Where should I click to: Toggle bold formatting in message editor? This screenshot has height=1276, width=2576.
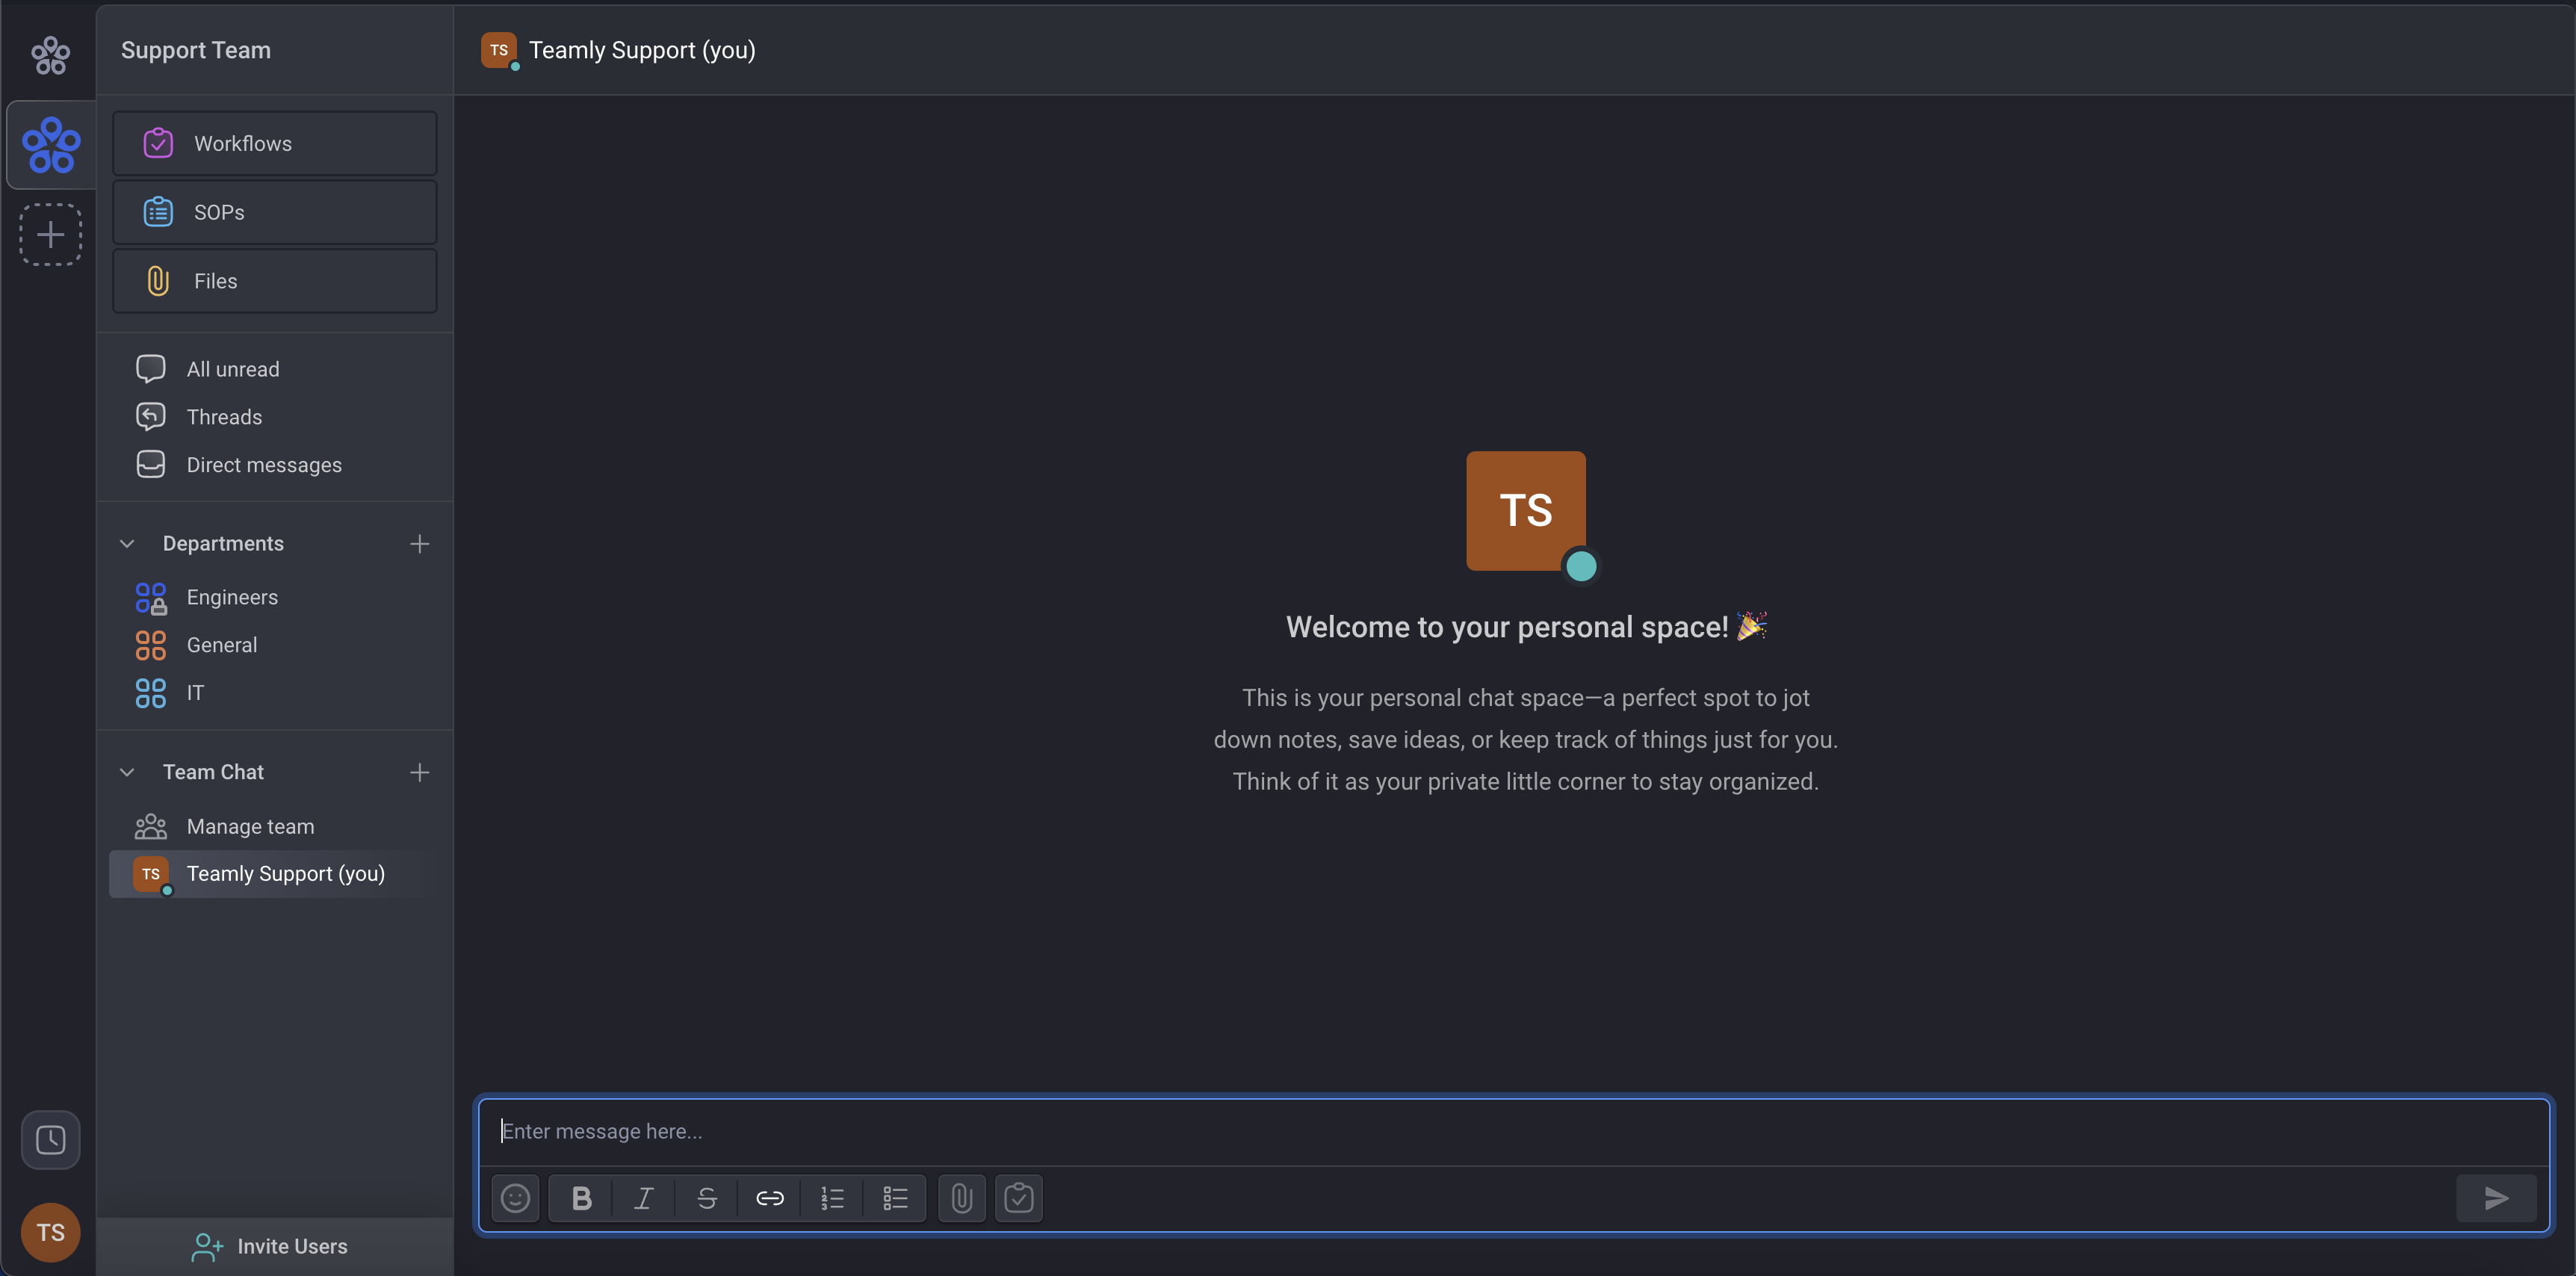581,1198
